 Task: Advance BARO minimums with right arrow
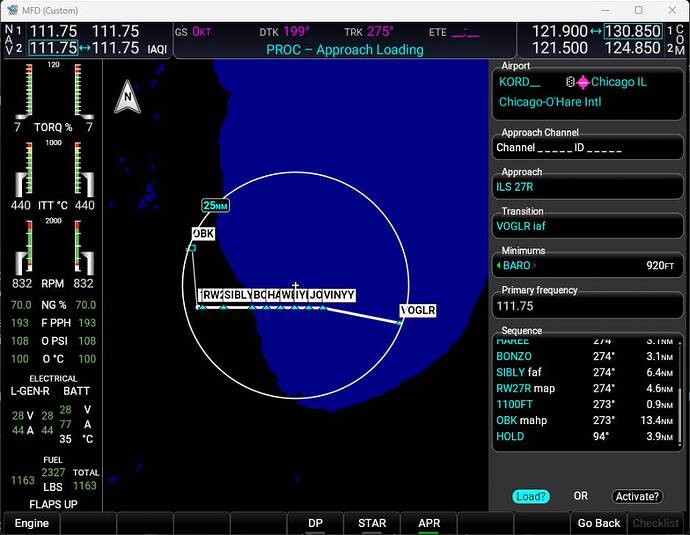pos(534,266)
